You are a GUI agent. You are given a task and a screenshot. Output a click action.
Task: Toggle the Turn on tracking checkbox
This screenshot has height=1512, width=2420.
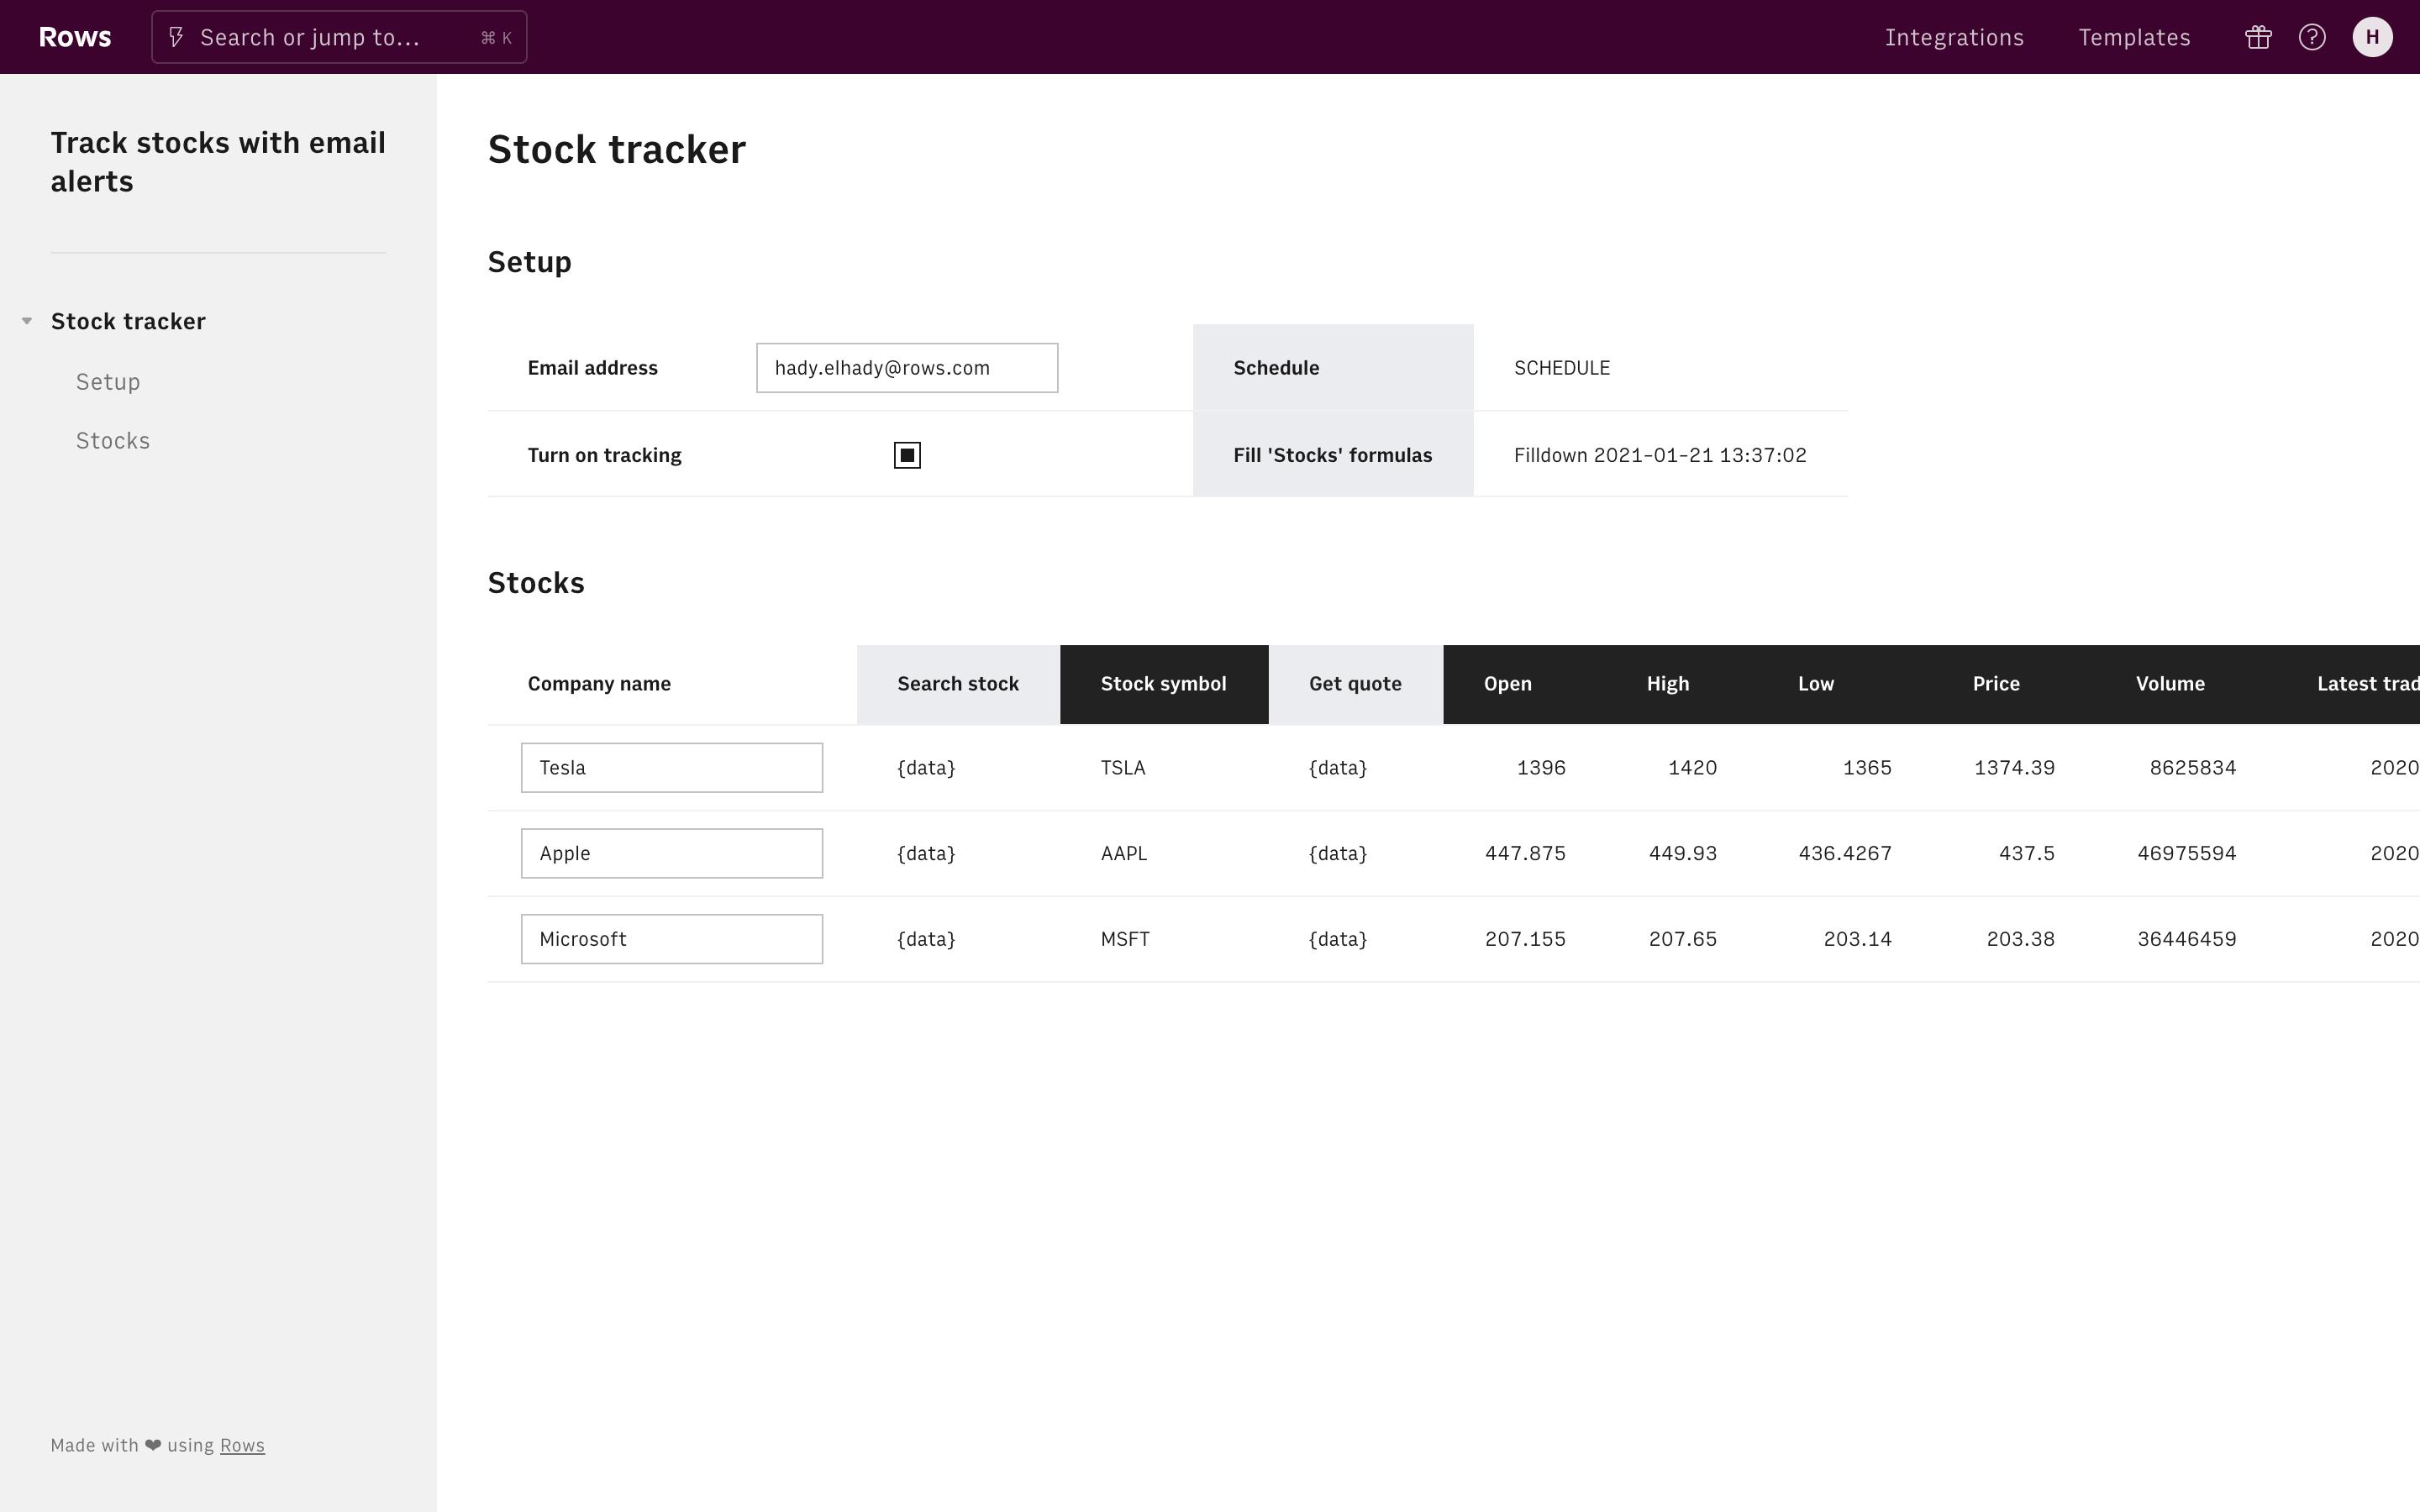pyautogui.click(x=907, y=455)
